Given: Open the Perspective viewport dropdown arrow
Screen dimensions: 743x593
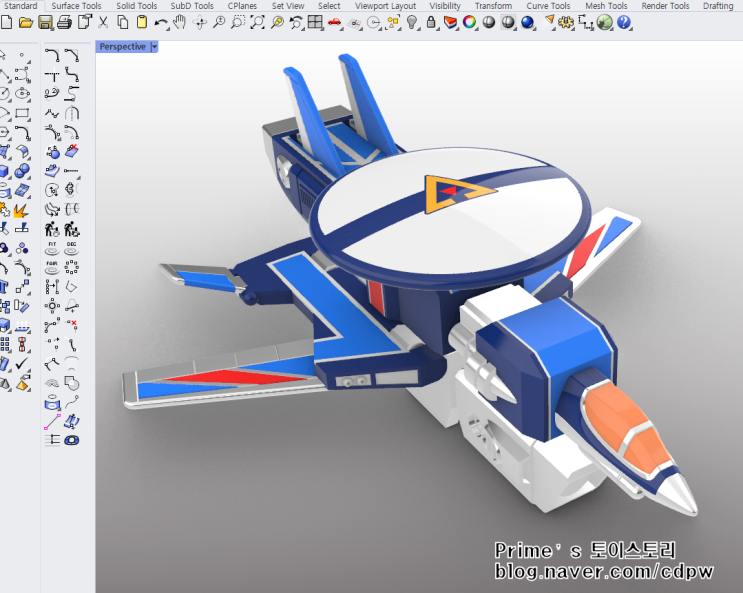Looking at the screenshot, I should pyautogui.click(x=154, y=46).
